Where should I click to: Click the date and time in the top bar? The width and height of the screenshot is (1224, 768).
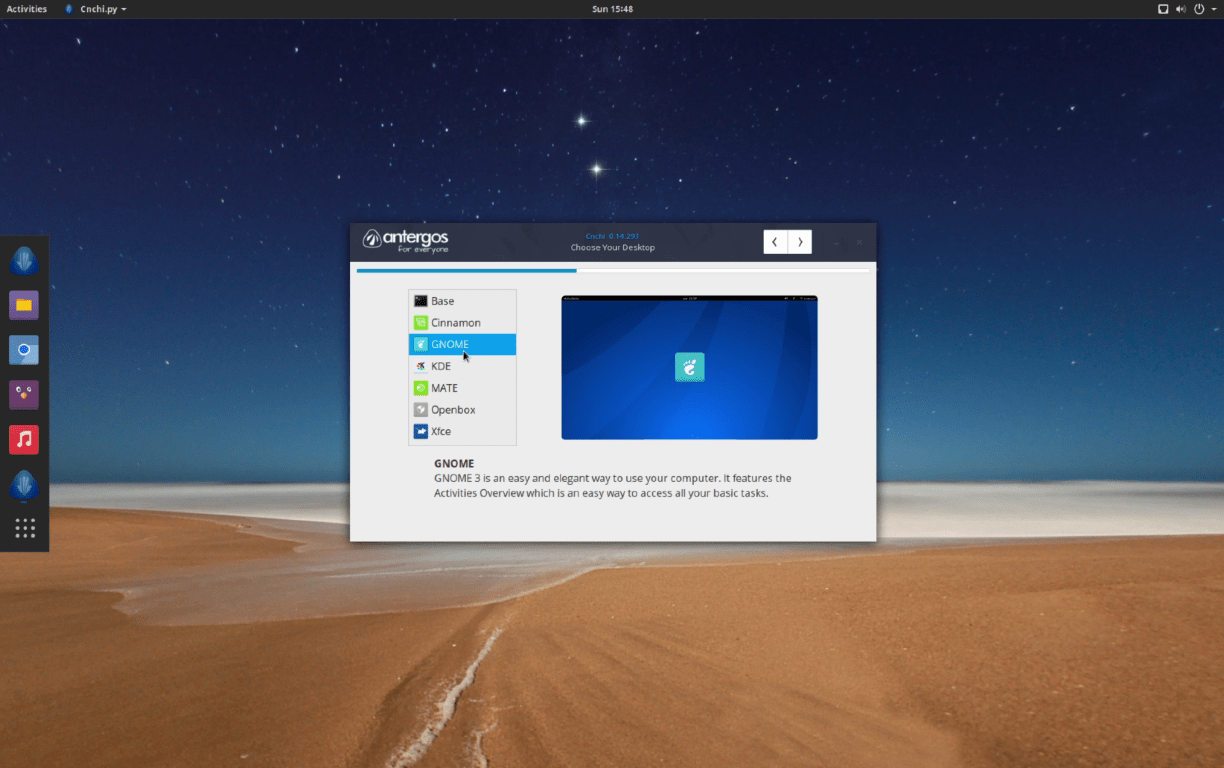(612, 9)
